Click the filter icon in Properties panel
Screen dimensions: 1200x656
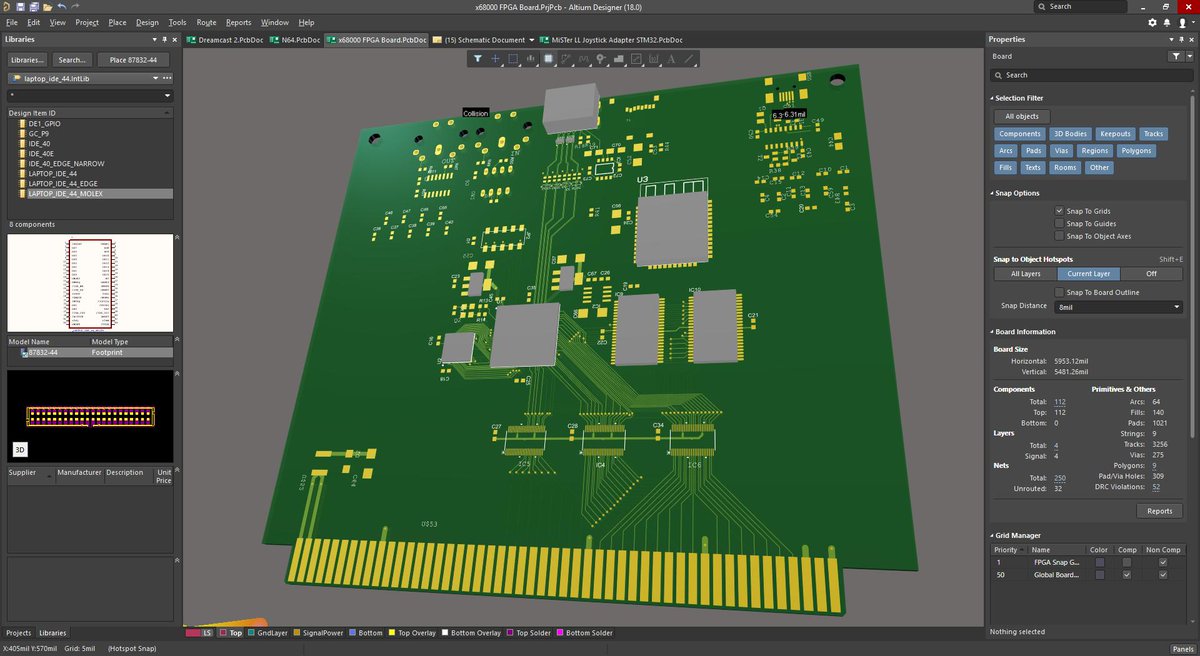click(x=1175, y=57)
